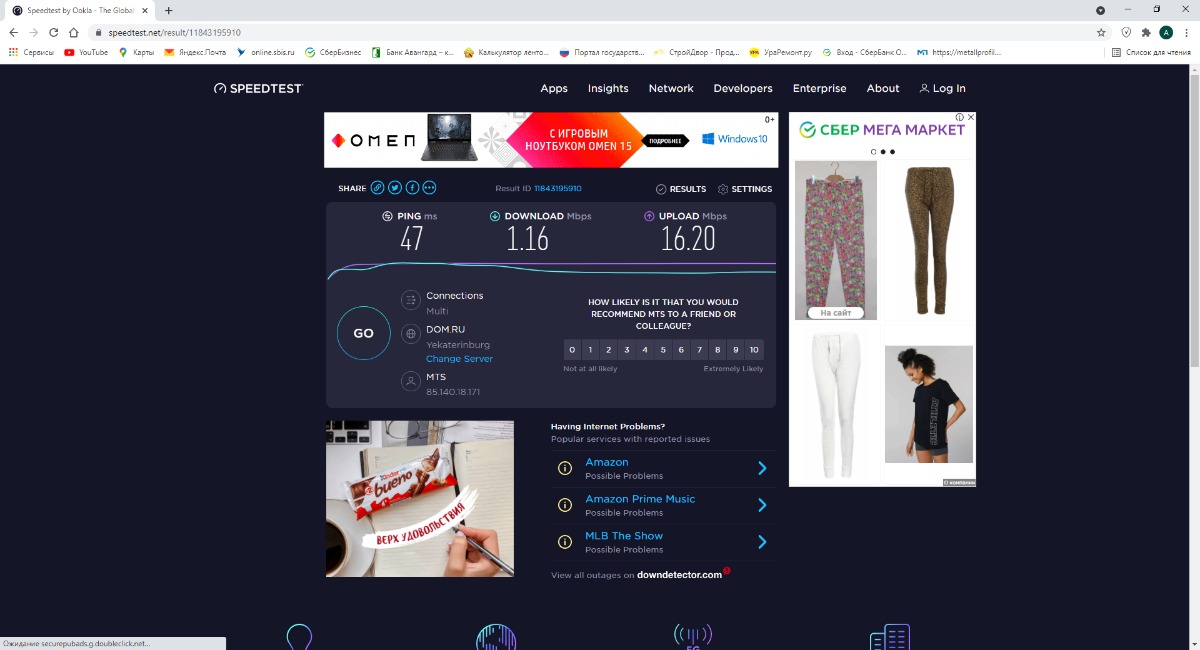The height and width of the screenshot is (650, 1200).
Task: Click the Change Server link
Action: click(x=459, y=359)
